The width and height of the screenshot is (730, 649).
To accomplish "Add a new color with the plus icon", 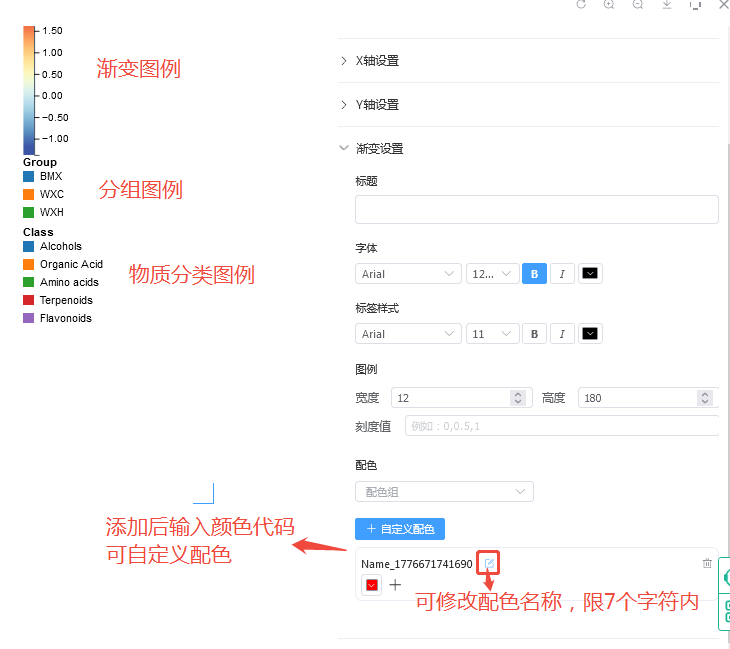I will pyautogui.click(x=395, y=585).
